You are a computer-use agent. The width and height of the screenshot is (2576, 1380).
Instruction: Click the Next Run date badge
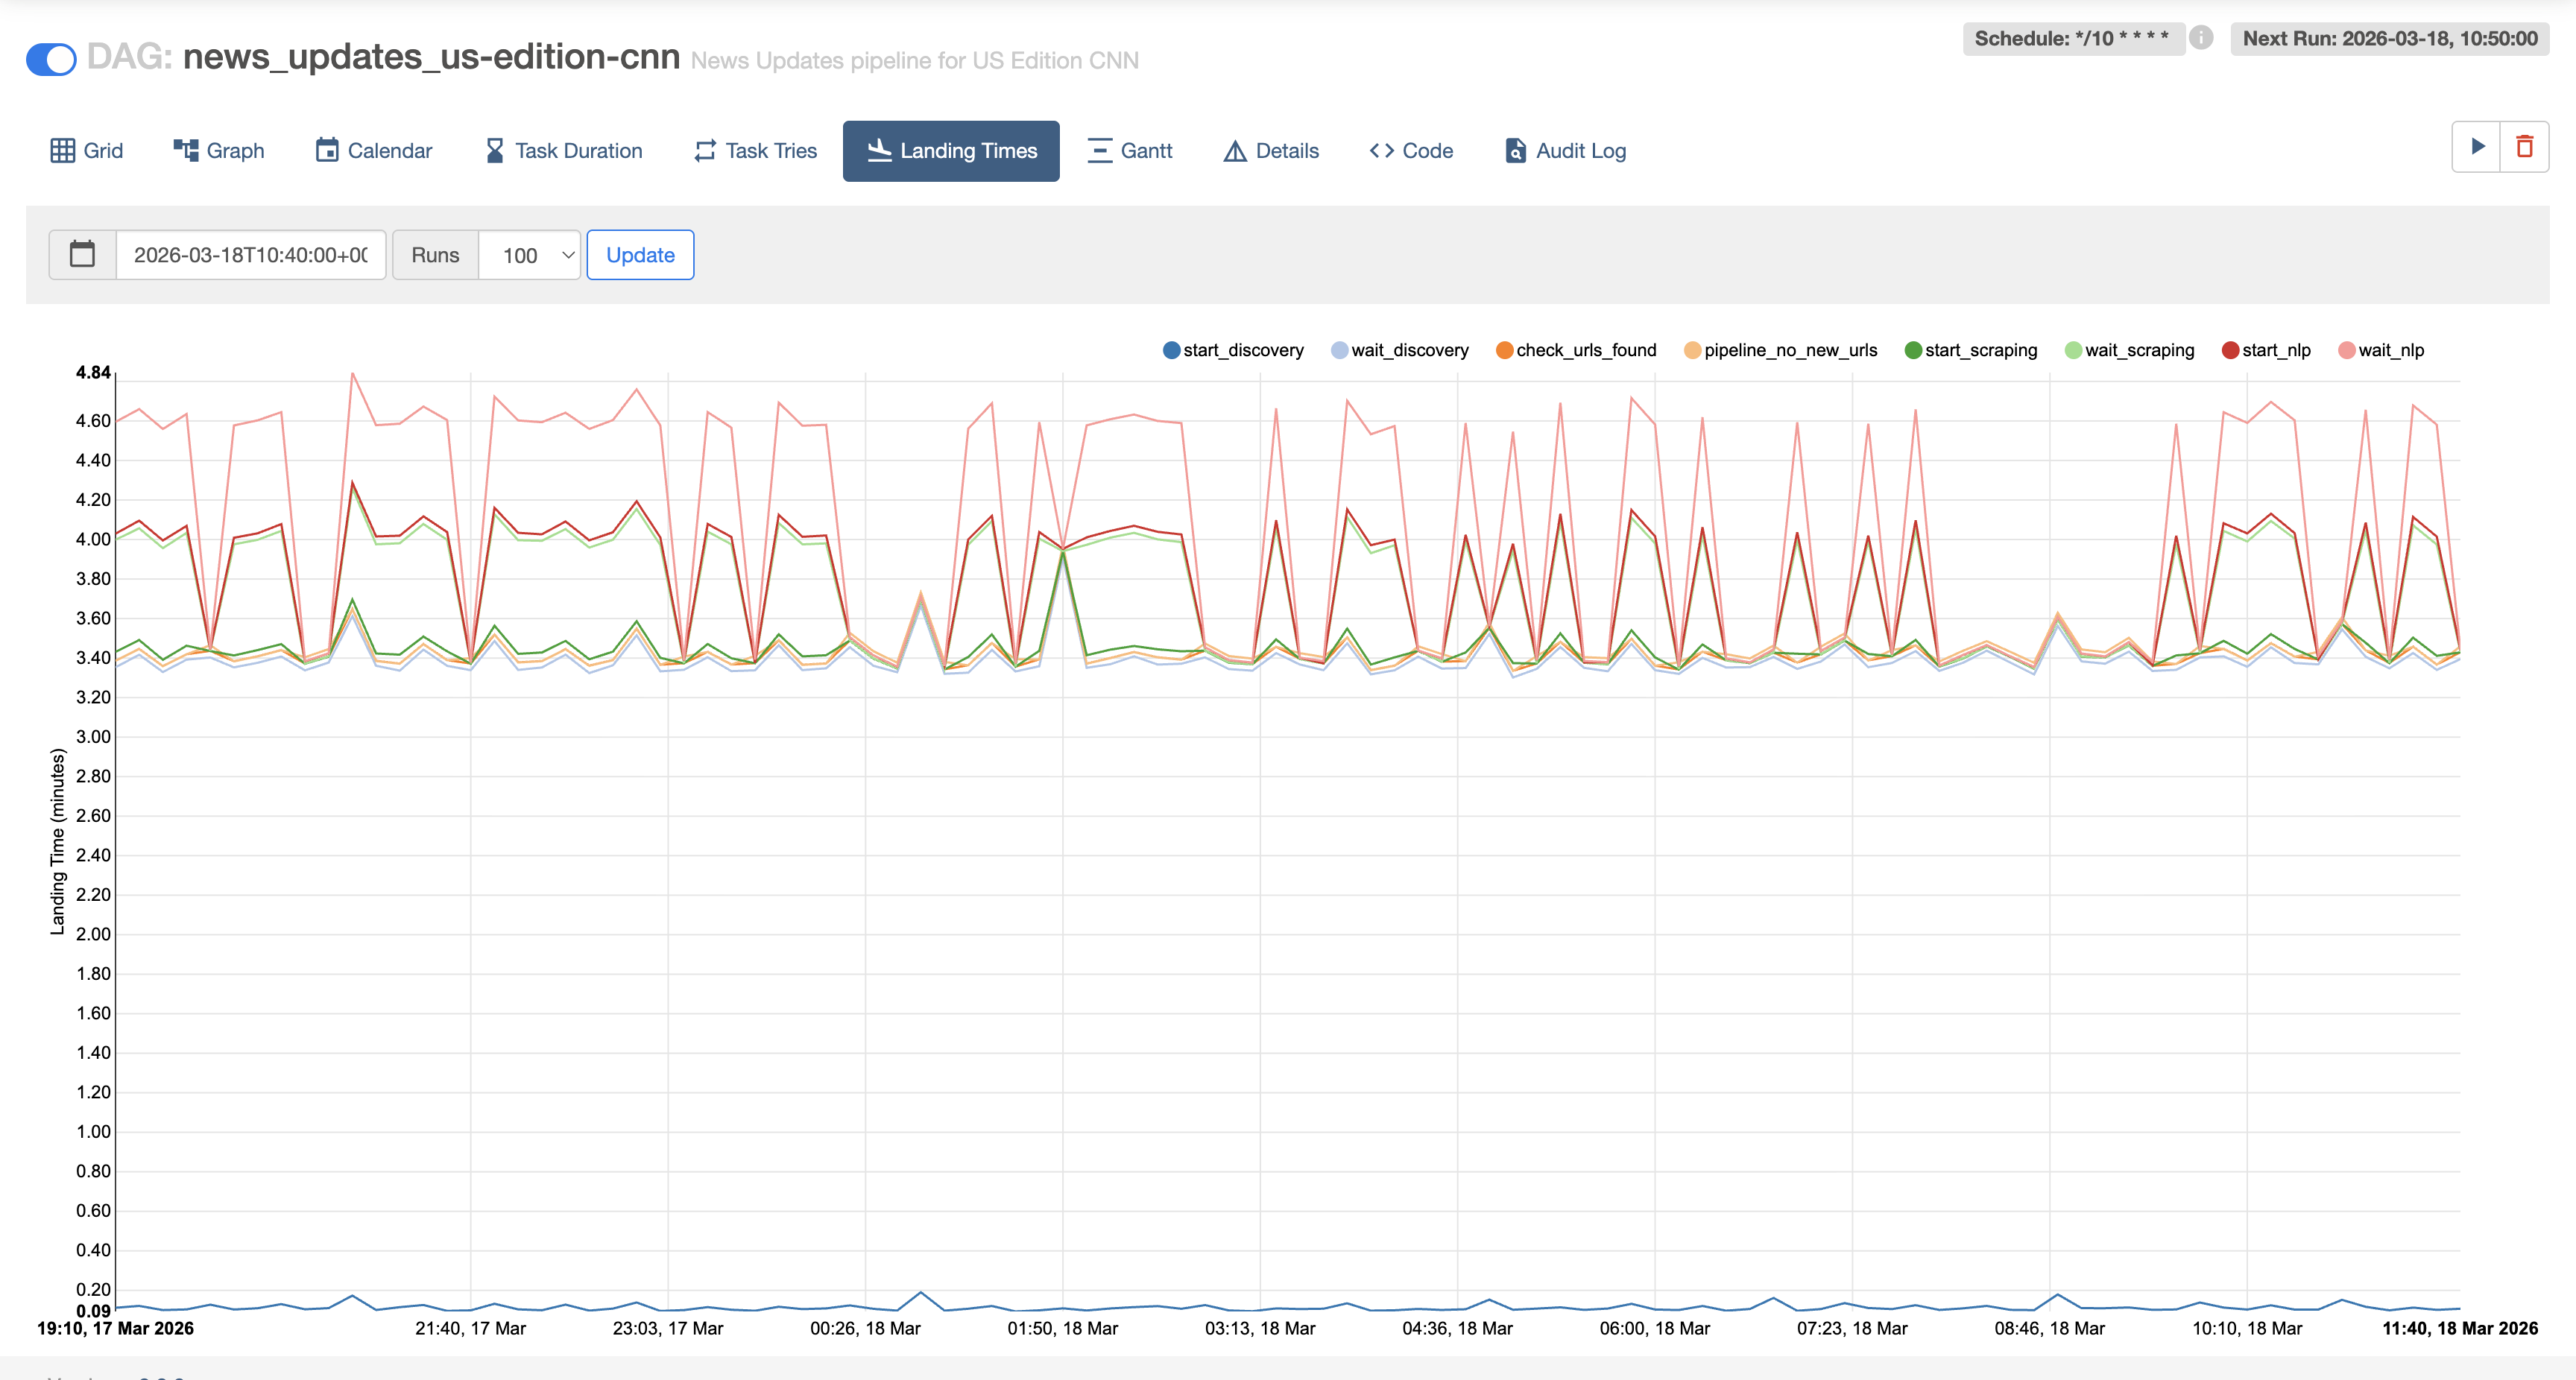tap(2389, 38)
